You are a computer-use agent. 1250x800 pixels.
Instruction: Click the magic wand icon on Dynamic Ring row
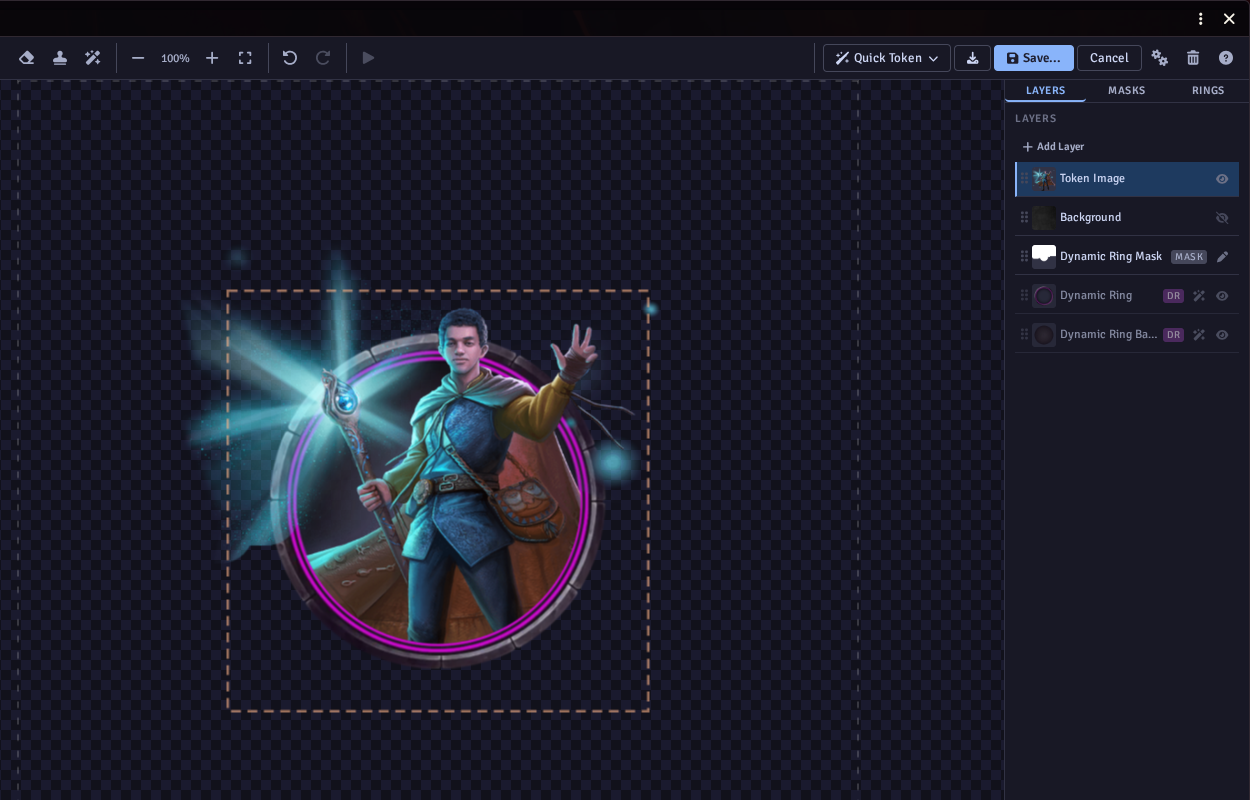(1199, 295)
